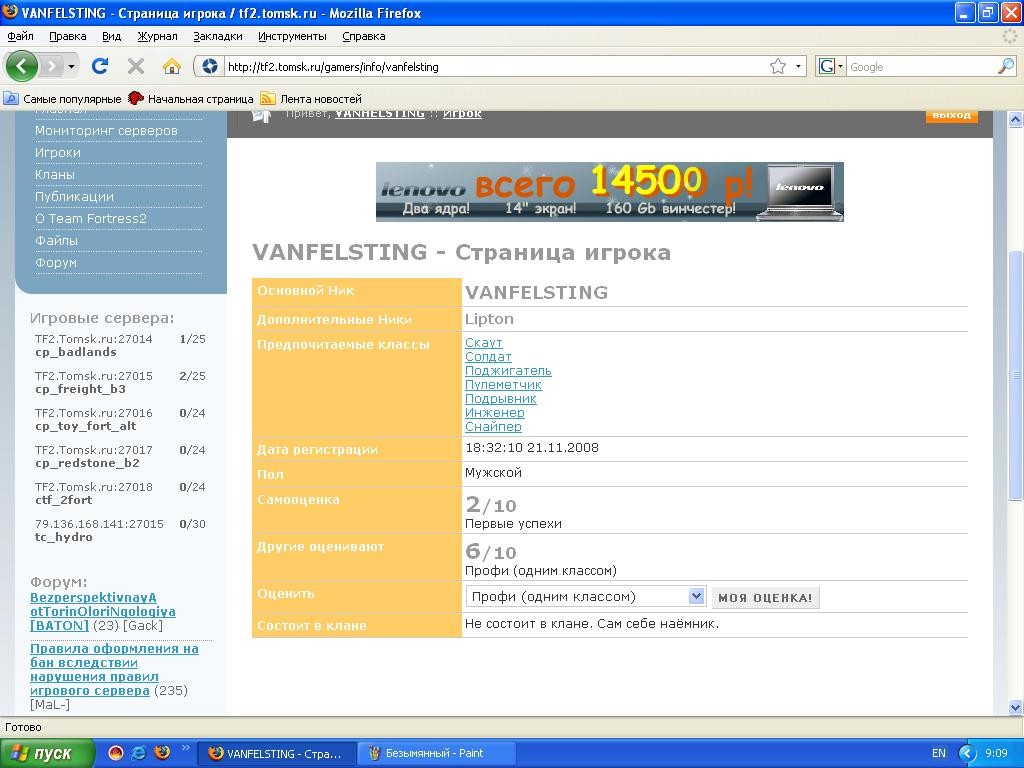Viewport: 1024px width, 768px height.
Task: Click the browser Back arrow button
Action: pyautogui.click(x=22, y=67)
